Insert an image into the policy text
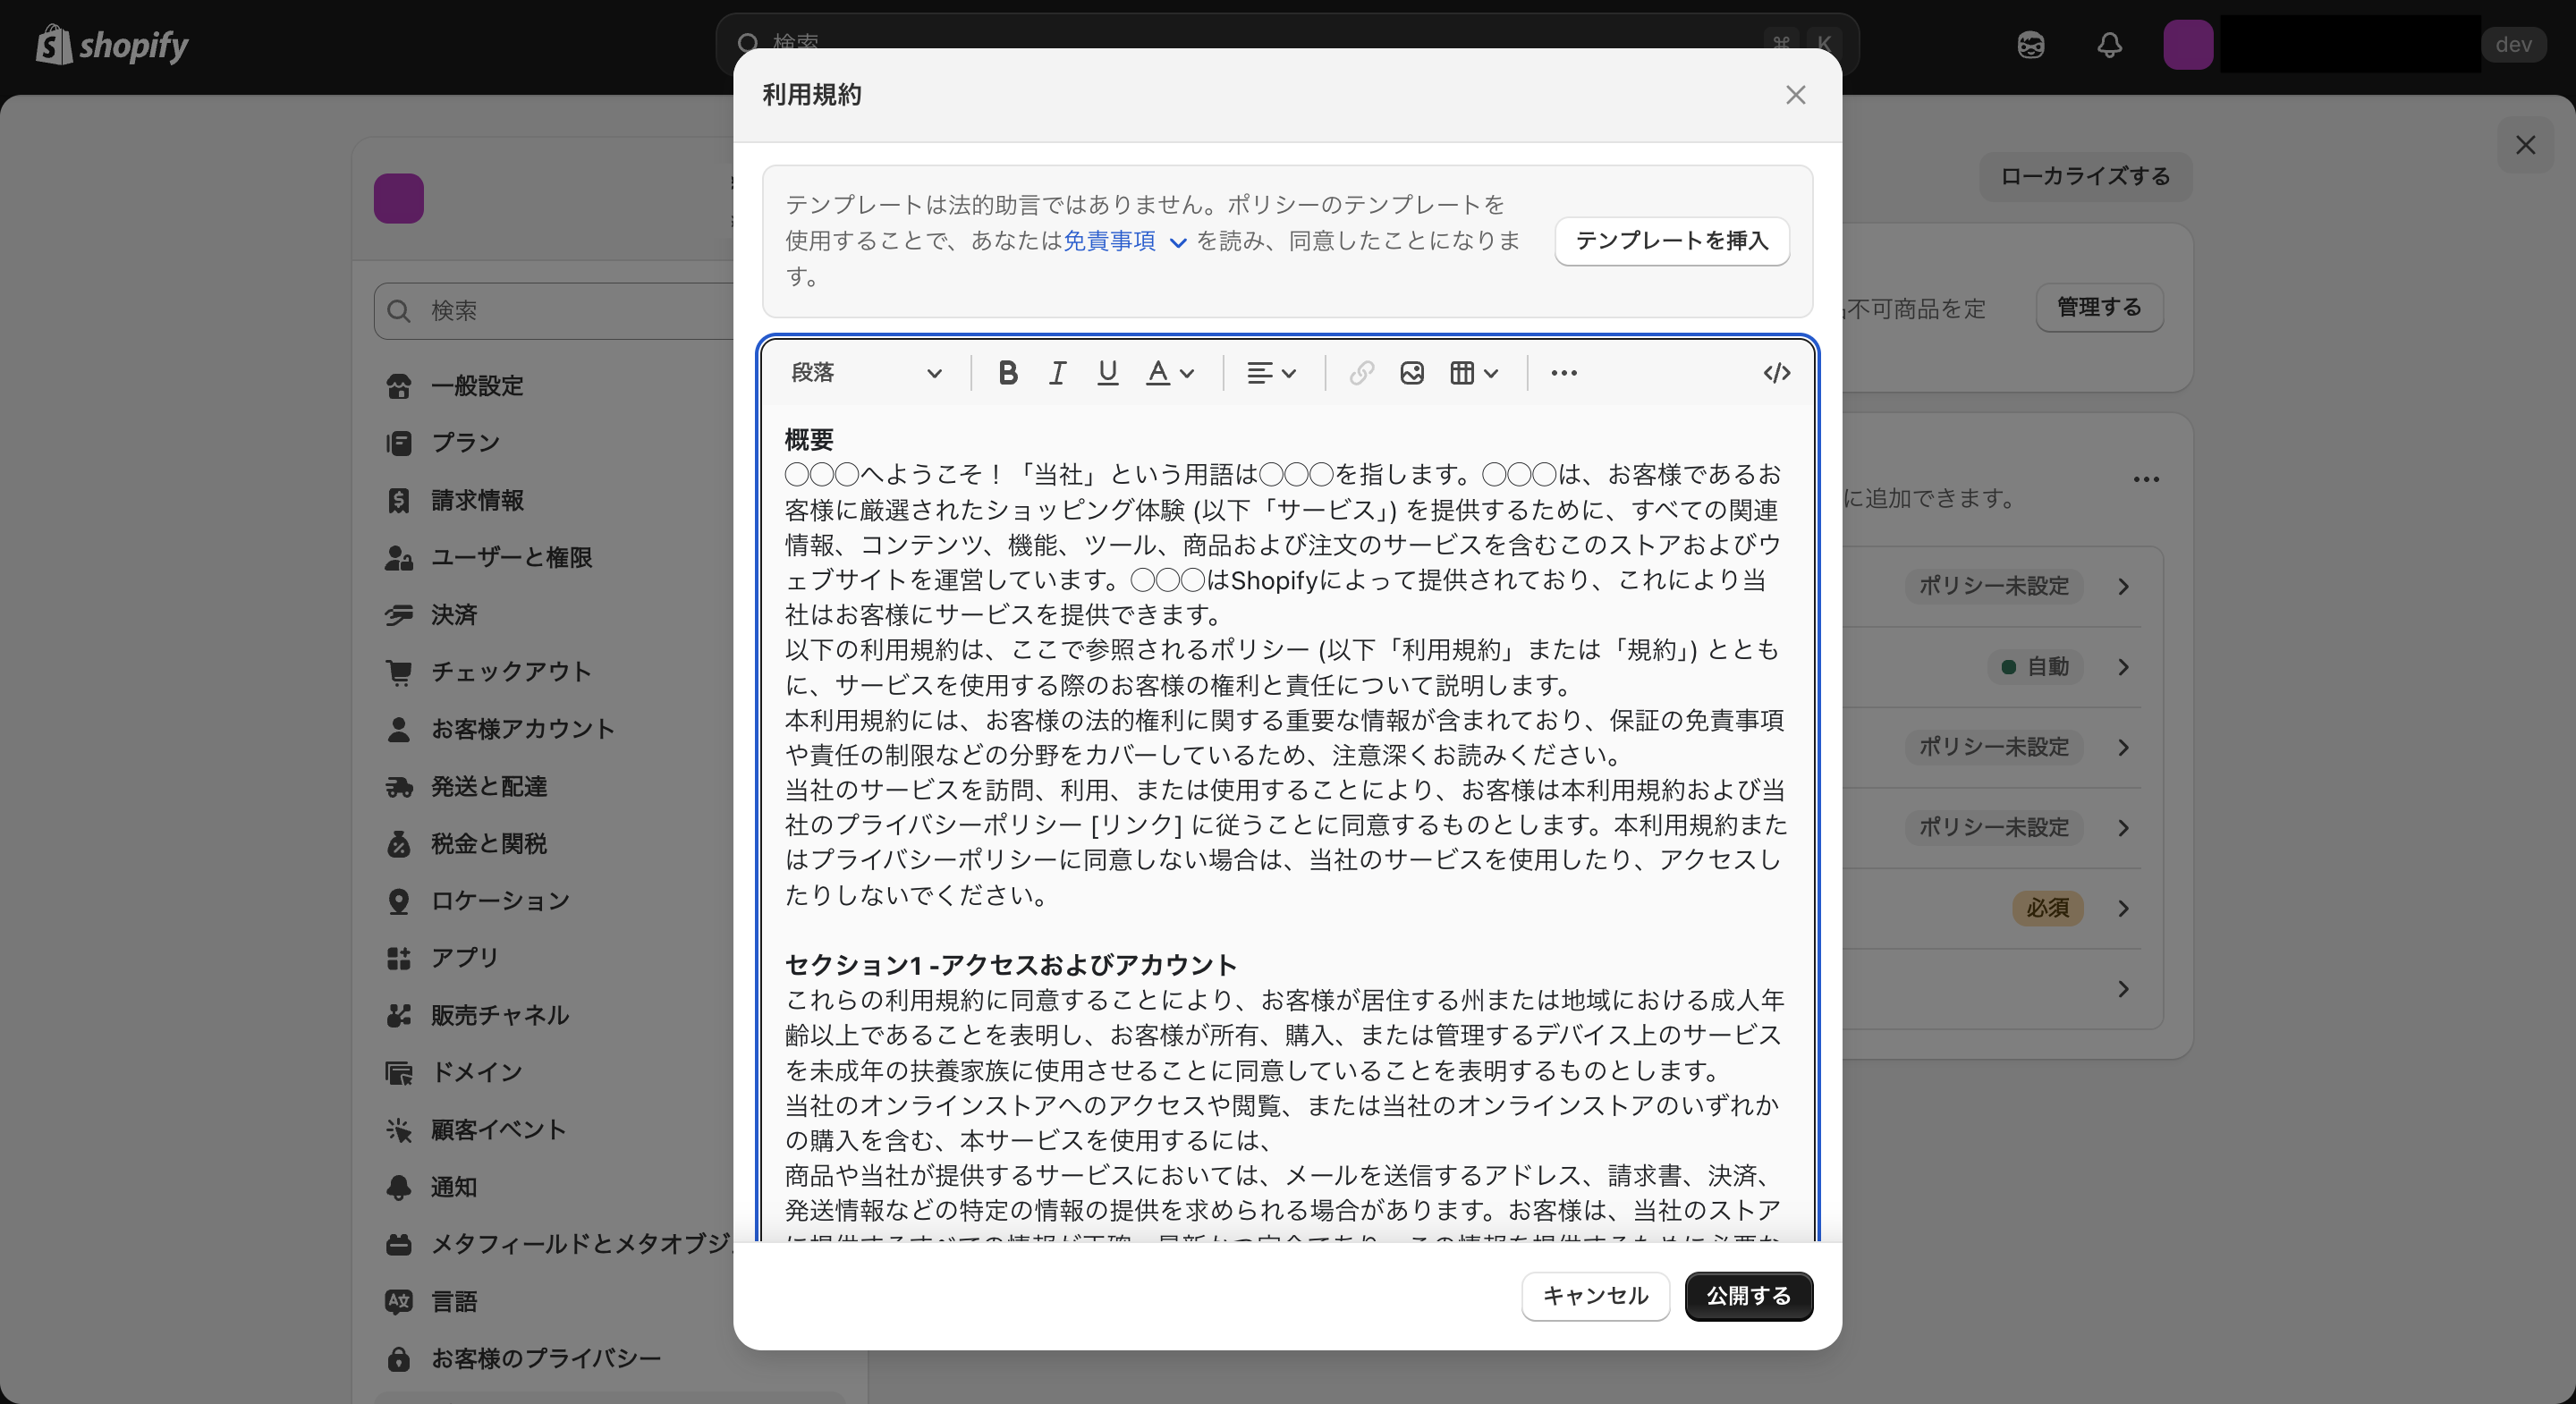This screenshot has height=1404, width=2576. (1411, 373)
